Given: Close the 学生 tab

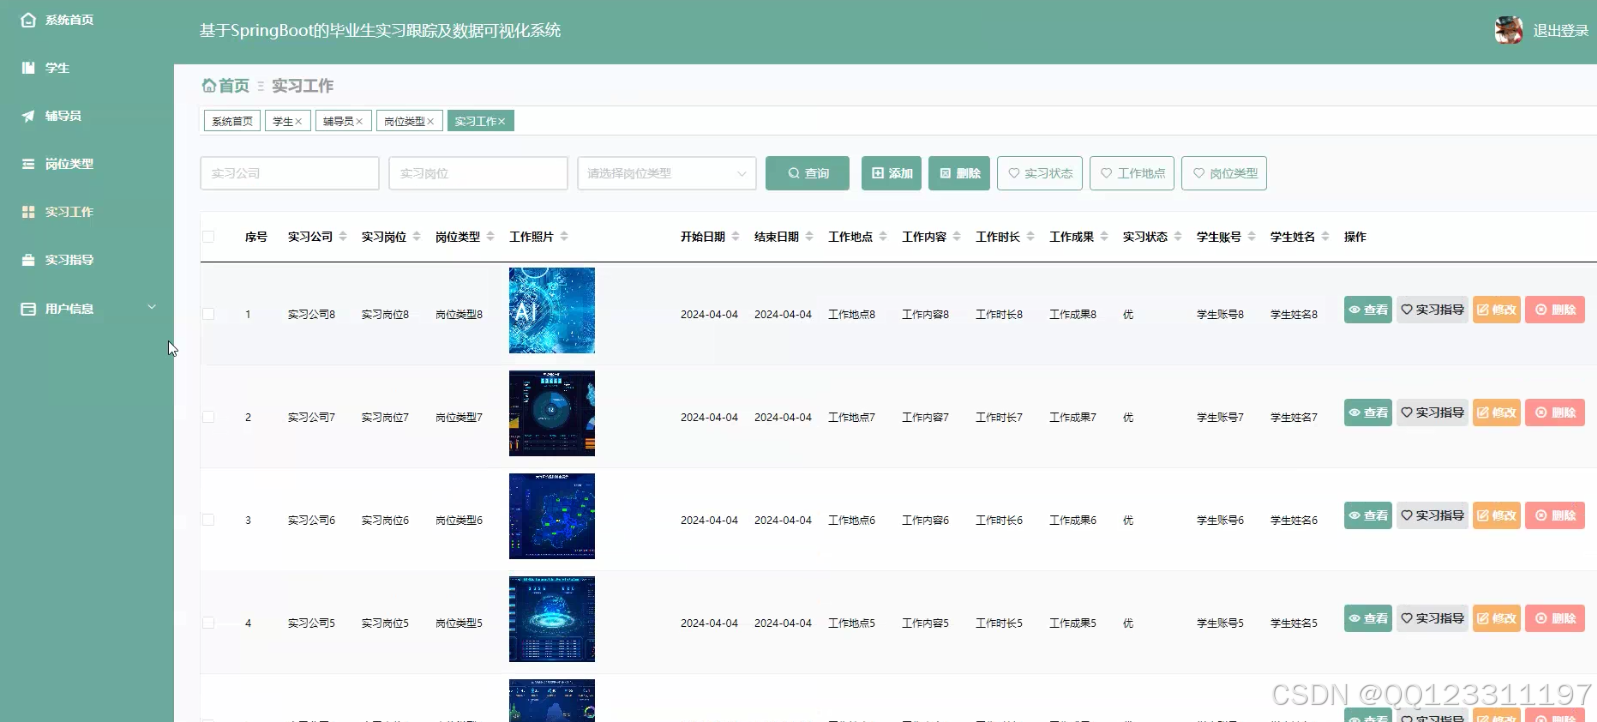Looking at the screenshot, I should click(x=298, y=122).
